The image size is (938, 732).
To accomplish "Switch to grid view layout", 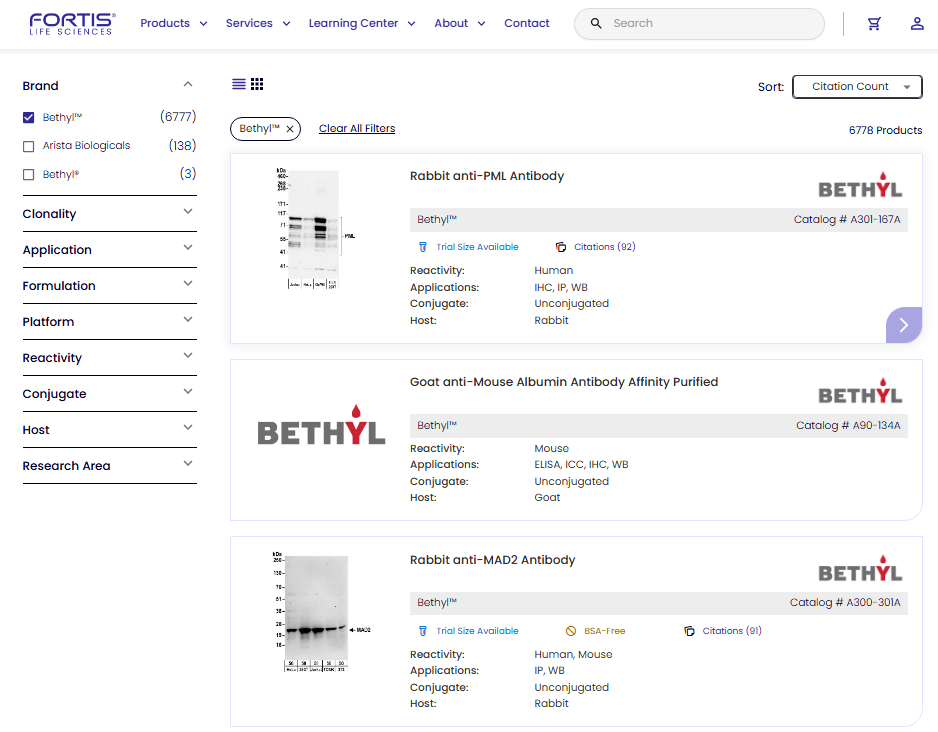I will [257, 84].
